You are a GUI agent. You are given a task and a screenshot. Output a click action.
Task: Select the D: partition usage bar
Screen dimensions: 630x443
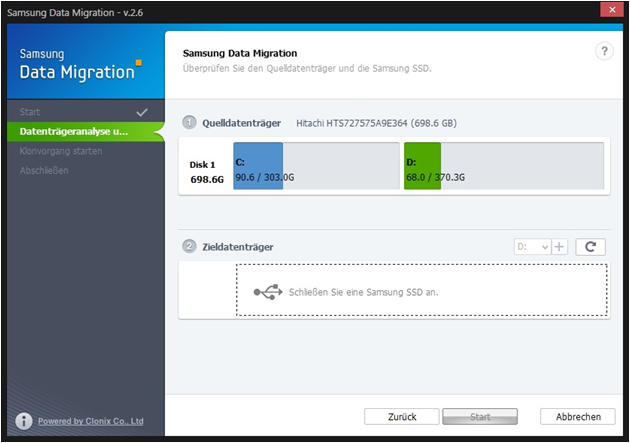click(x=504, y=165)
